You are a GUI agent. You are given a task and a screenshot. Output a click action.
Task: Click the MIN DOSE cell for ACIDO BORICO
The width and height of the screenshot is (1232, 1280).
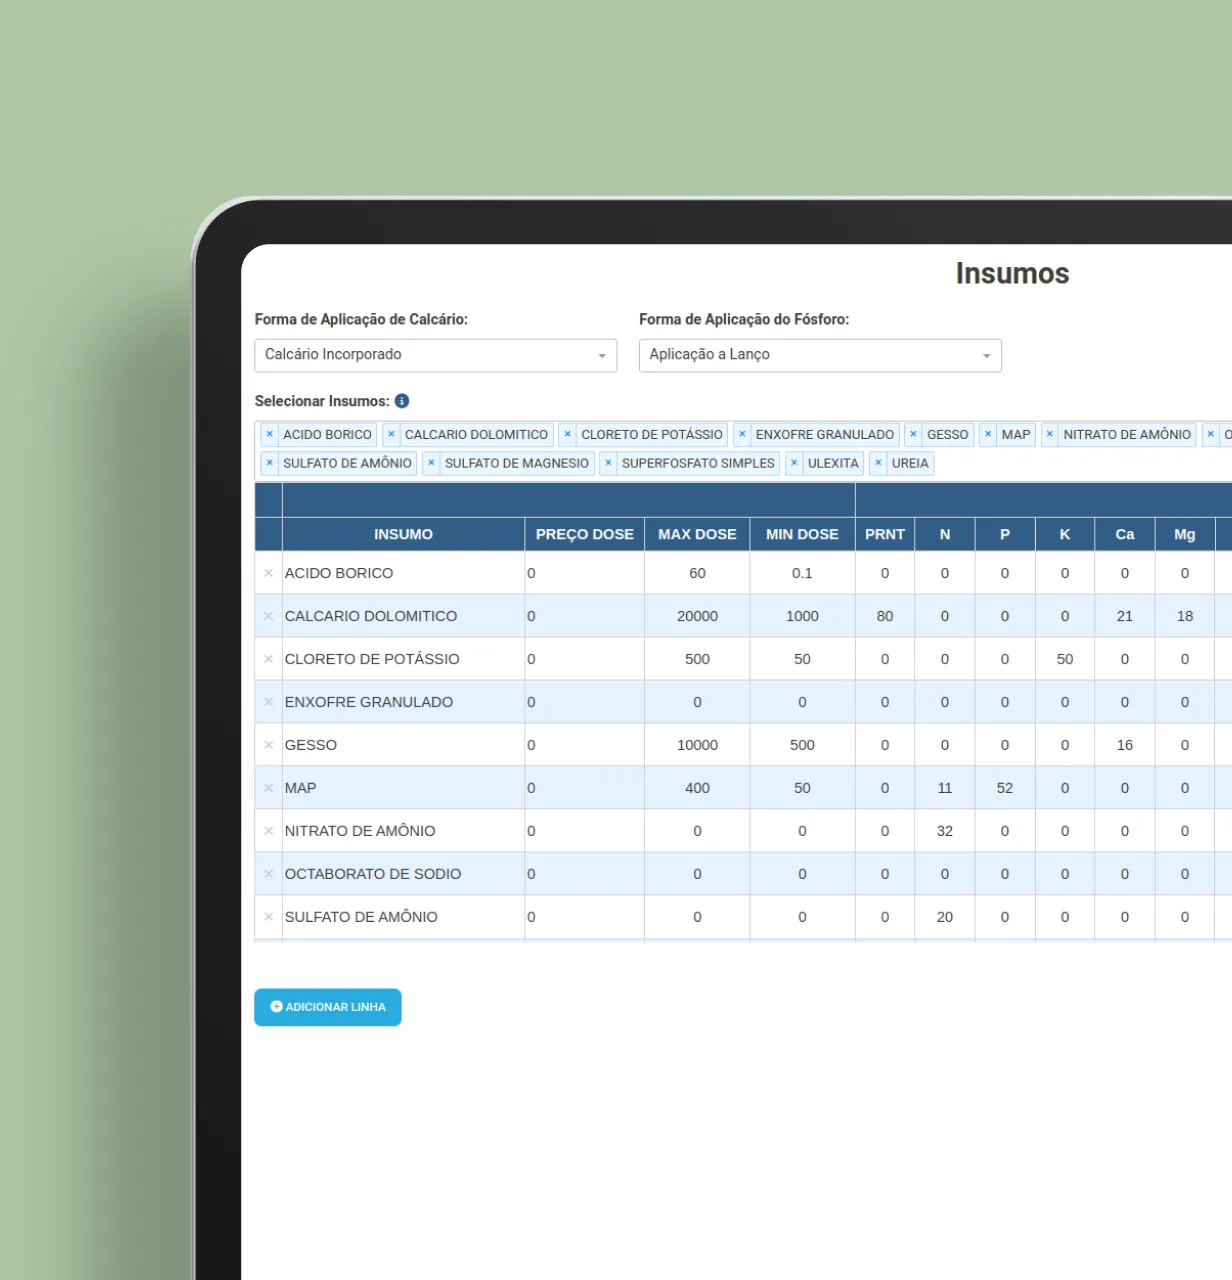point(802,573)
